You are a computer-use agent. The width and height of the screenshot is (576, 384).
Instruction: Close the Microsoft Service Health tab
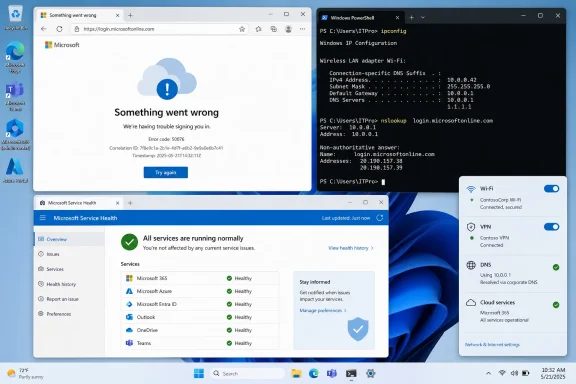coord(118,203)
